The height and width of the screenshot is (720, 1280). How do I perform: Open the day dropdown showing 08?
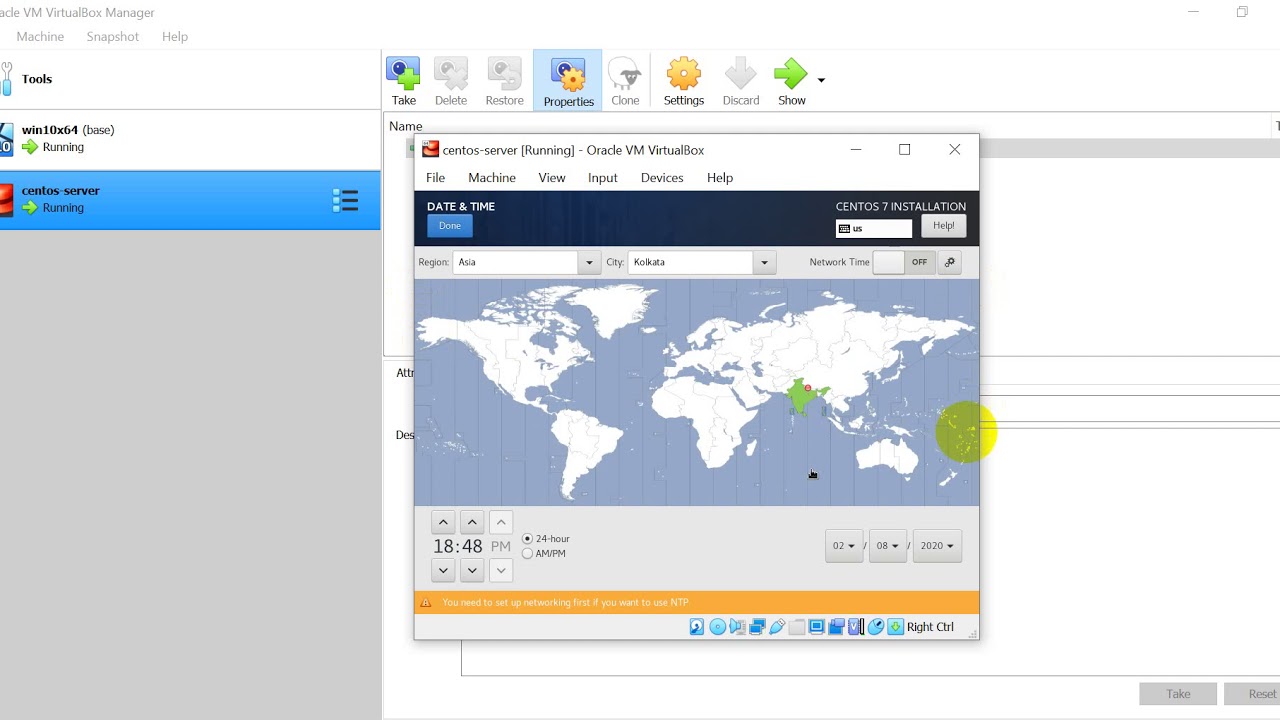click(x=887, y=546)
